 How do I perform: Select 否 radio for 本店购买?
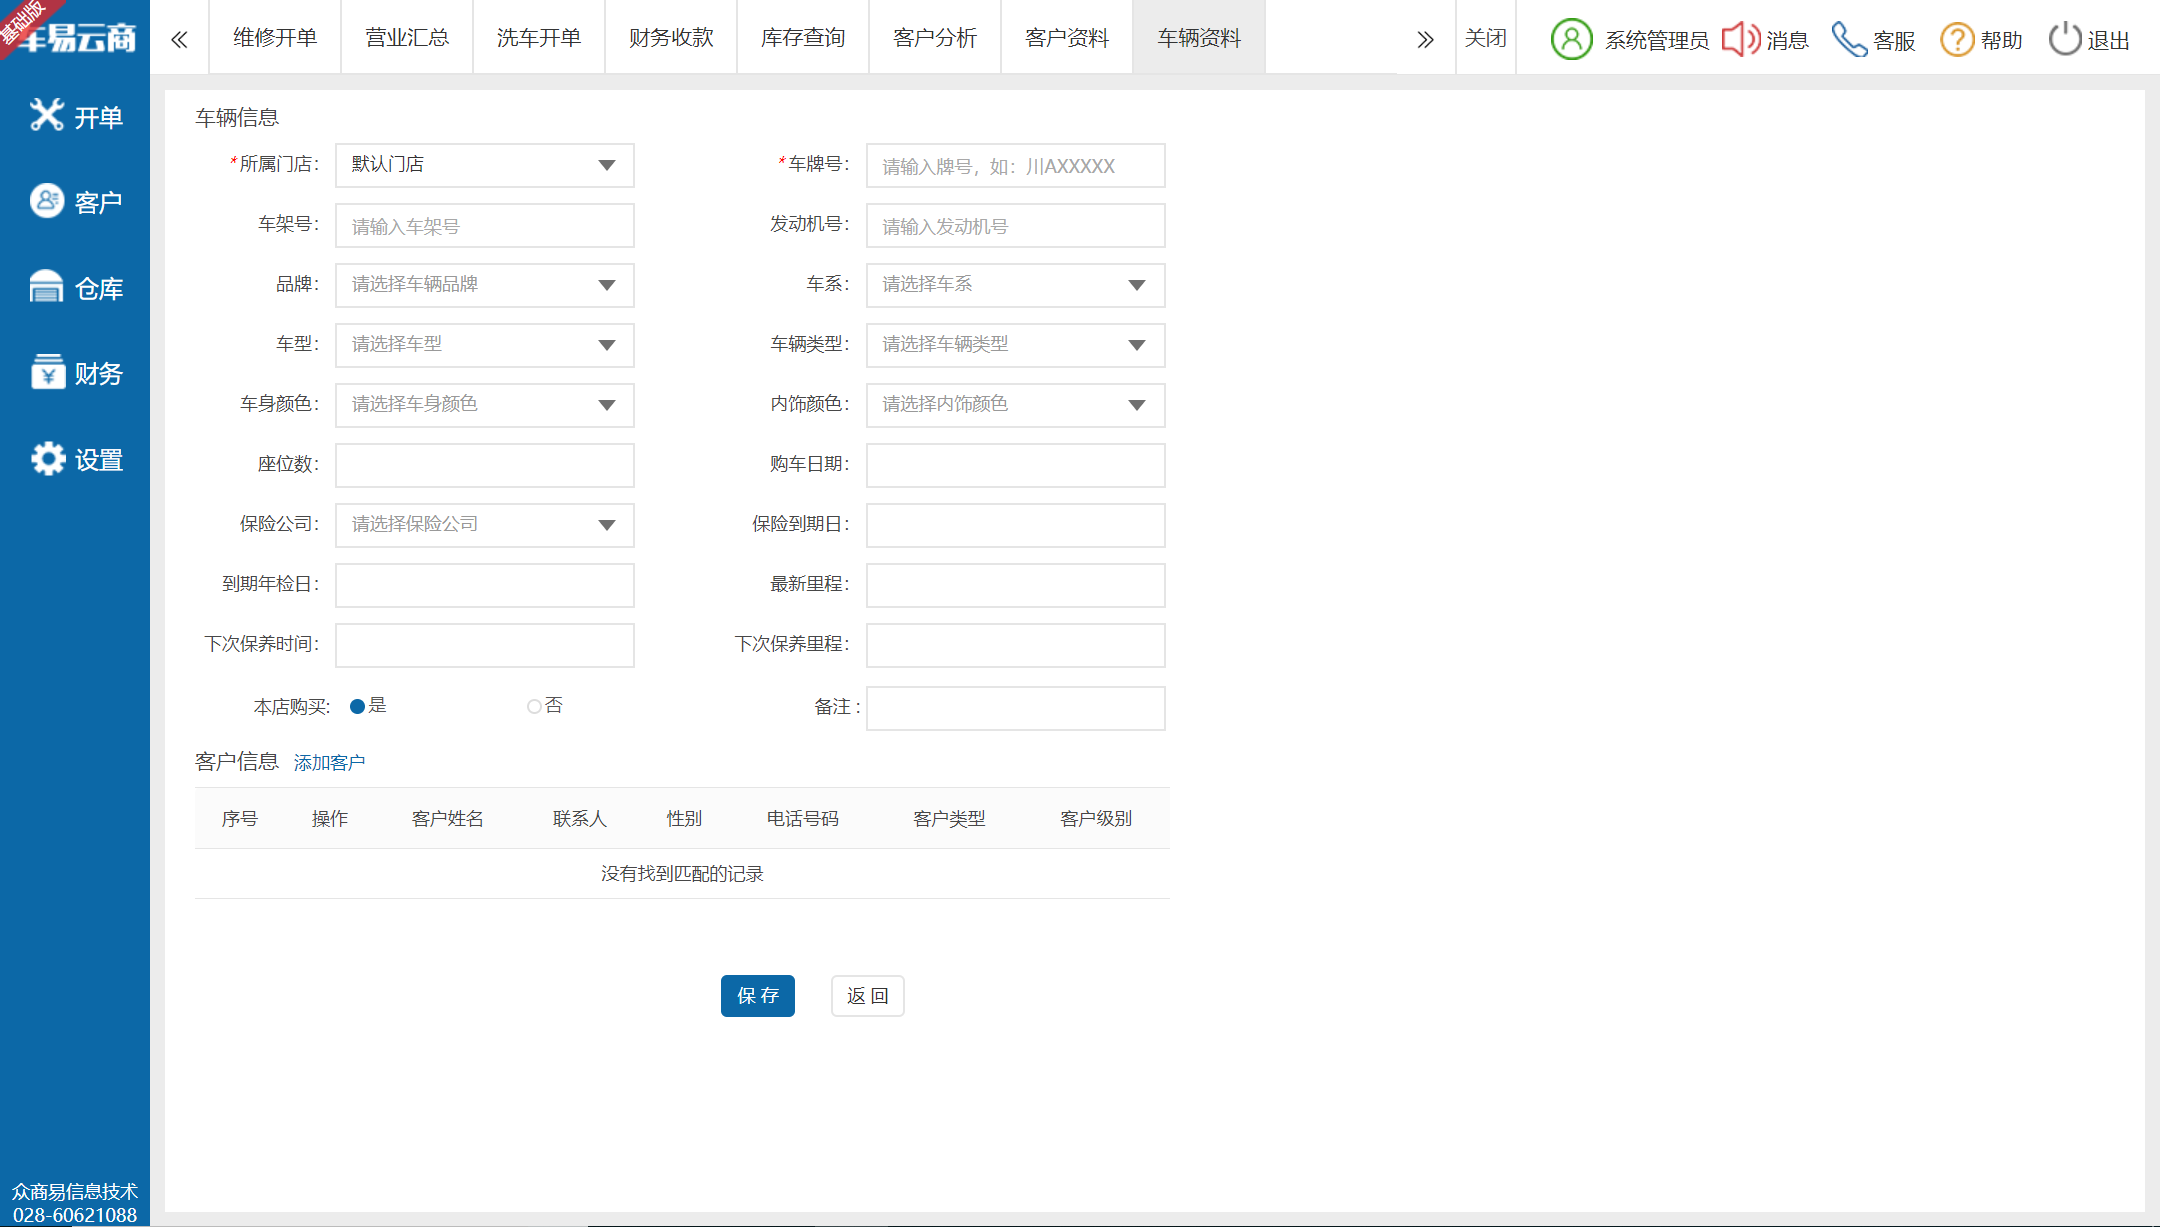pyautogui.click(x=534, y=706)
